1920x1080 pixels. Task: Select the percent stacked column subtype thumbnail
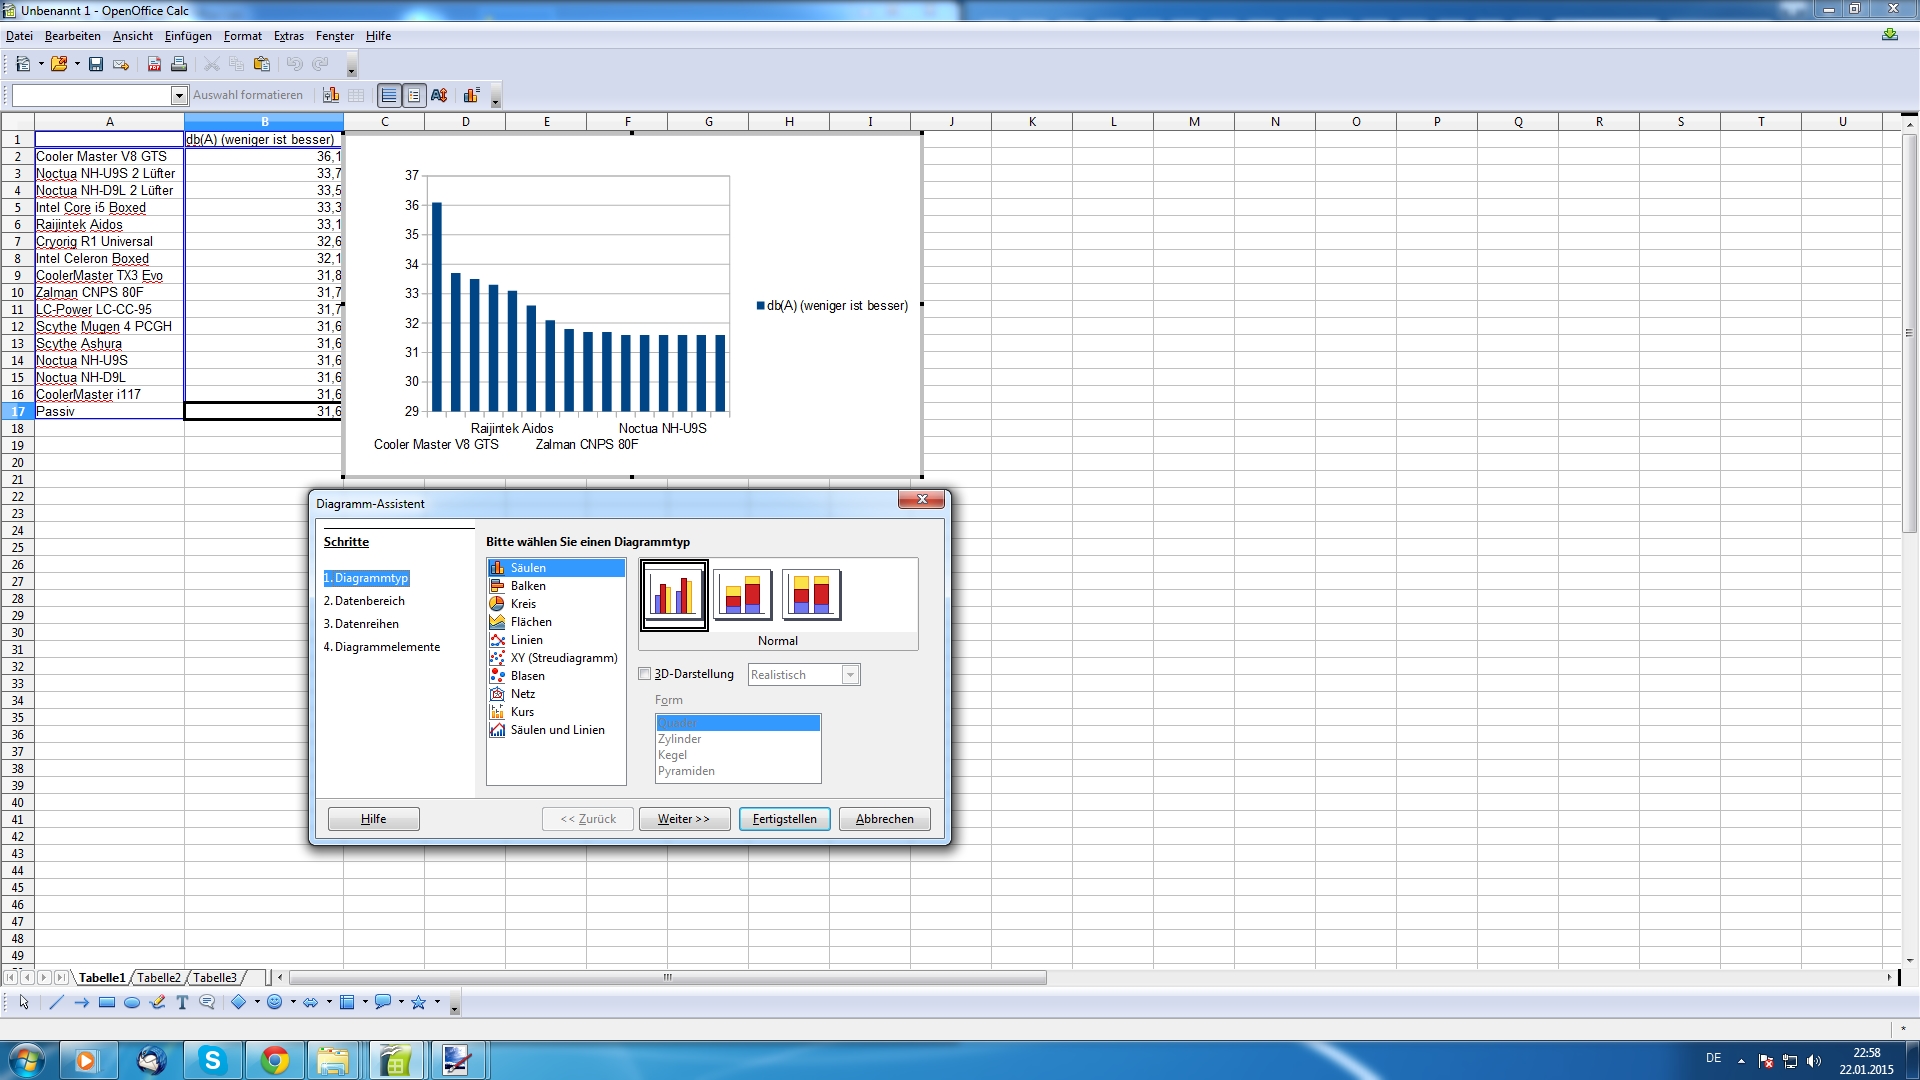(x=811, y=595)
